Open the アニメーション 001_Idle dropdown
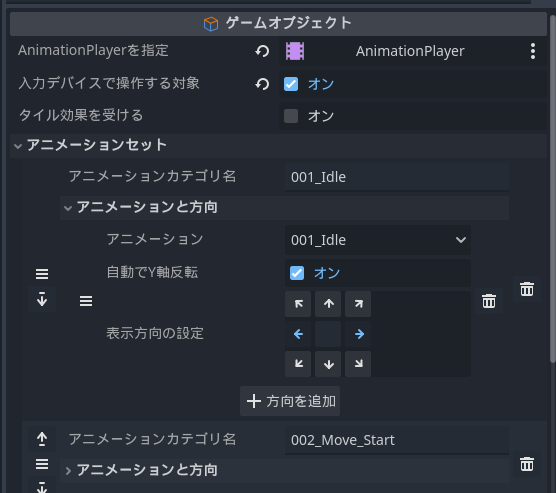This screenshot has width=556, height=493. point(378,240)
